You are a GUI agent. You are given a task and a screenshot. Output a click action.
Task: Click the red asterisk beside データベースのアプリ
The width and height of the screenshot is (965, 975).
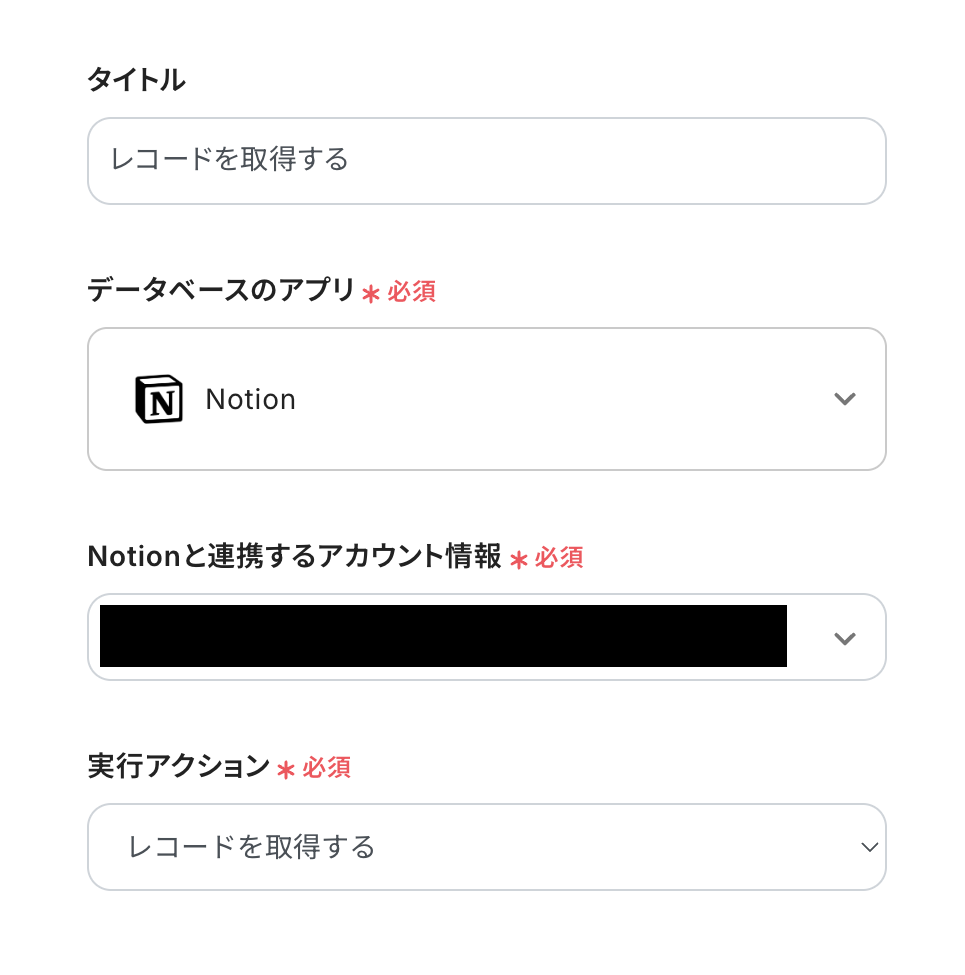pyautogui.click(x=371, y=294)
